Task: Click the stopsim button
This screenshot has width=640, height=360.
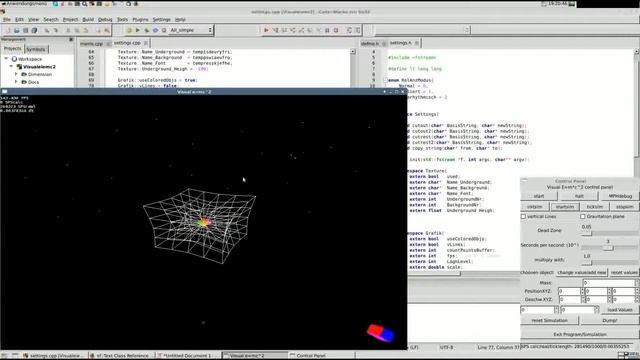Action: 624,207
